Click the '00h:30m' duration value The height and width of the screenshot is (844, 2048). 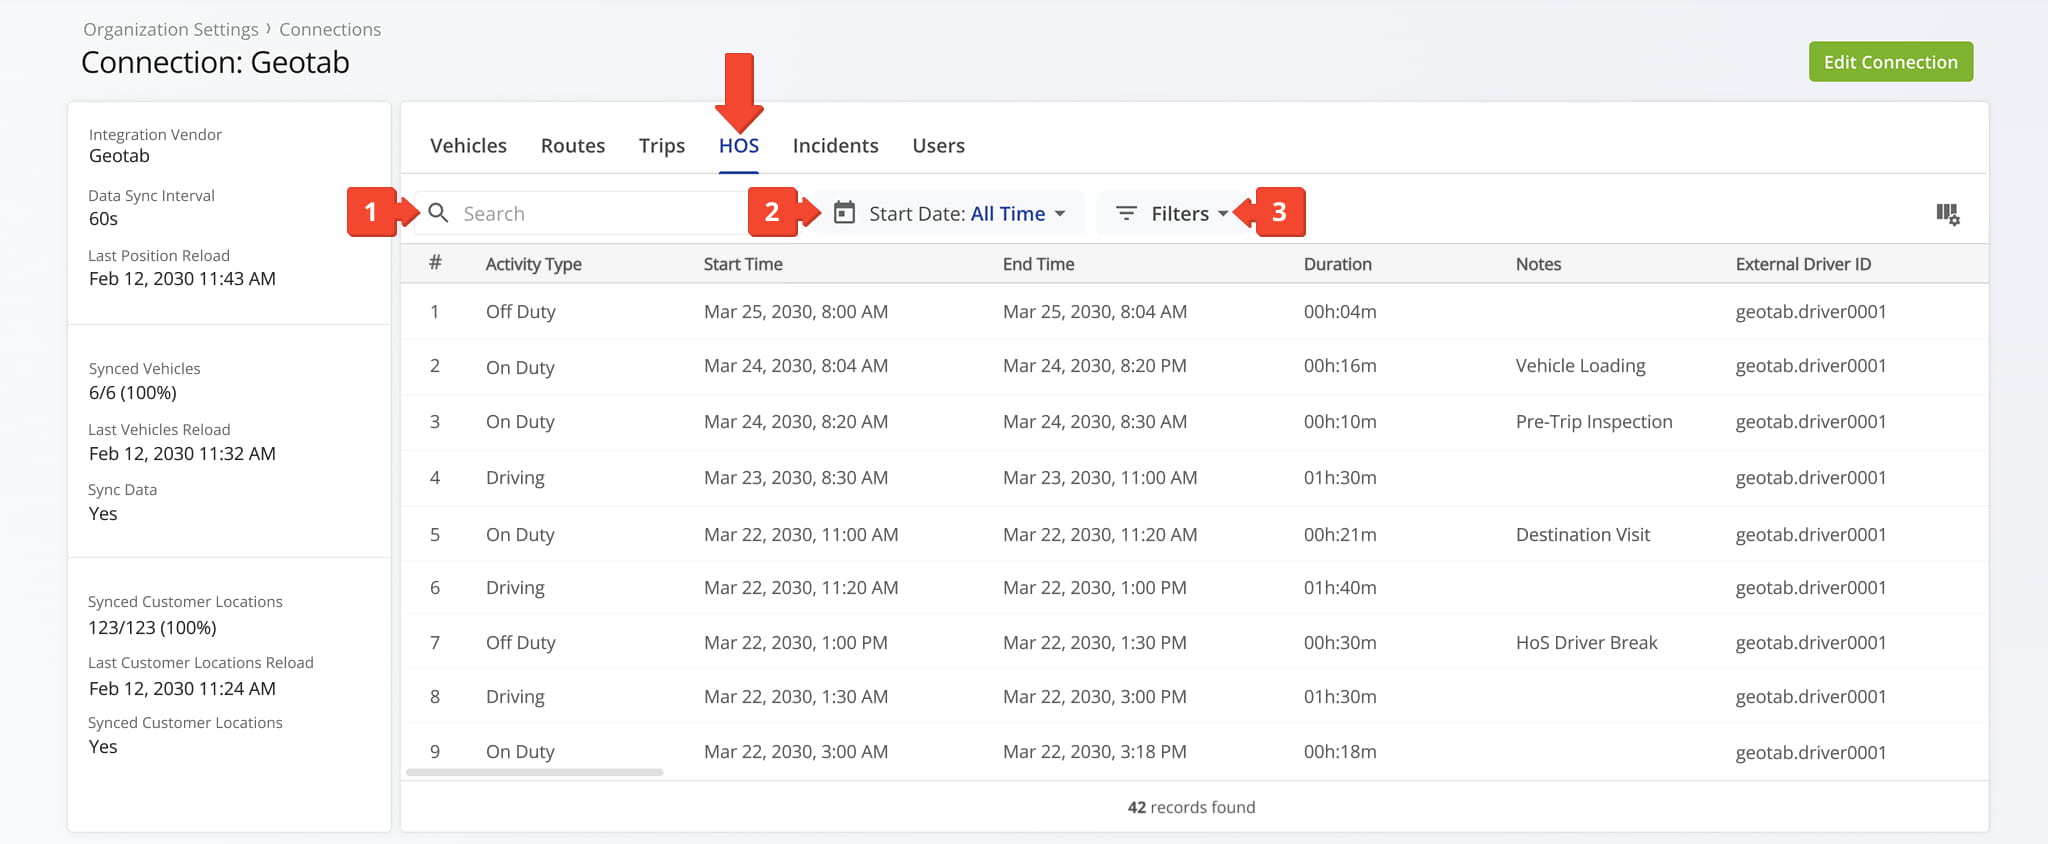(x=1340, y=643)
